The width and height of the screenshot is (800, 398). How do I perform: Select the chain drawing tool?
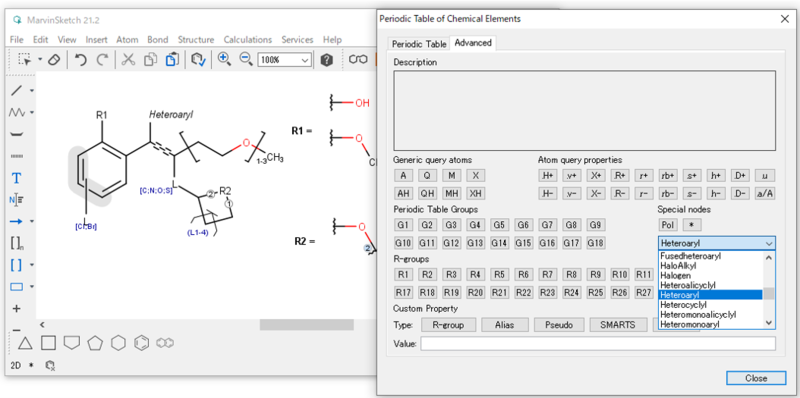[17, 112]
